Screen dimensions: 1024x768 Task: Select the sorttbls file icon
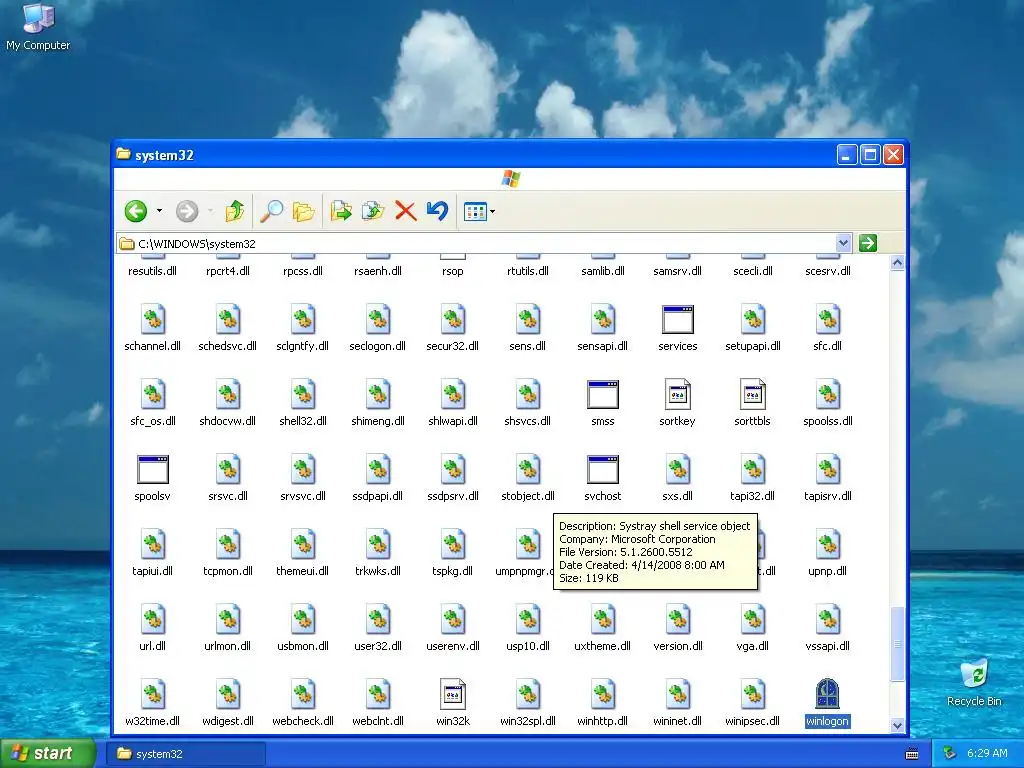(x=752, y=394)
